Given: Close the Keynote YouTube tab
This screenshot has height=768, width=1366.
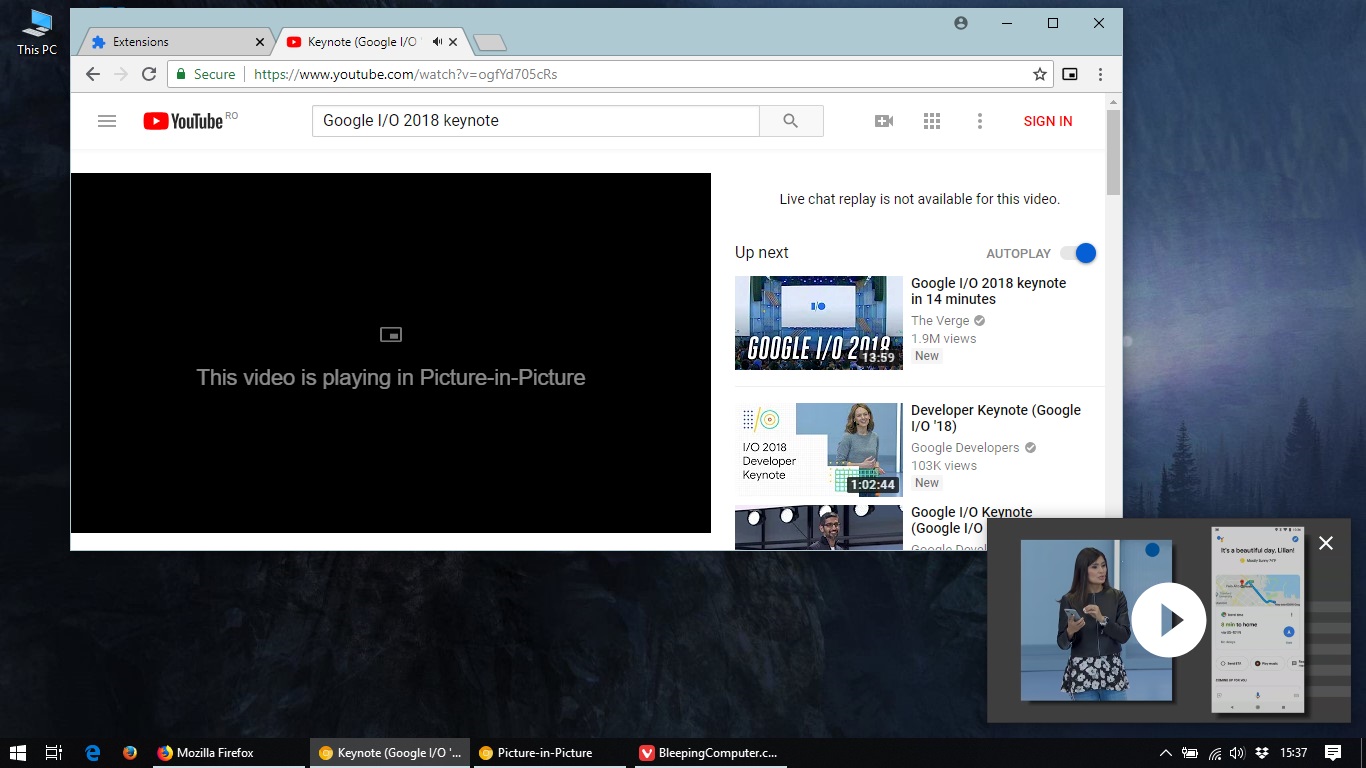Looking at the screenshot, I should click(x=453, y=42).
